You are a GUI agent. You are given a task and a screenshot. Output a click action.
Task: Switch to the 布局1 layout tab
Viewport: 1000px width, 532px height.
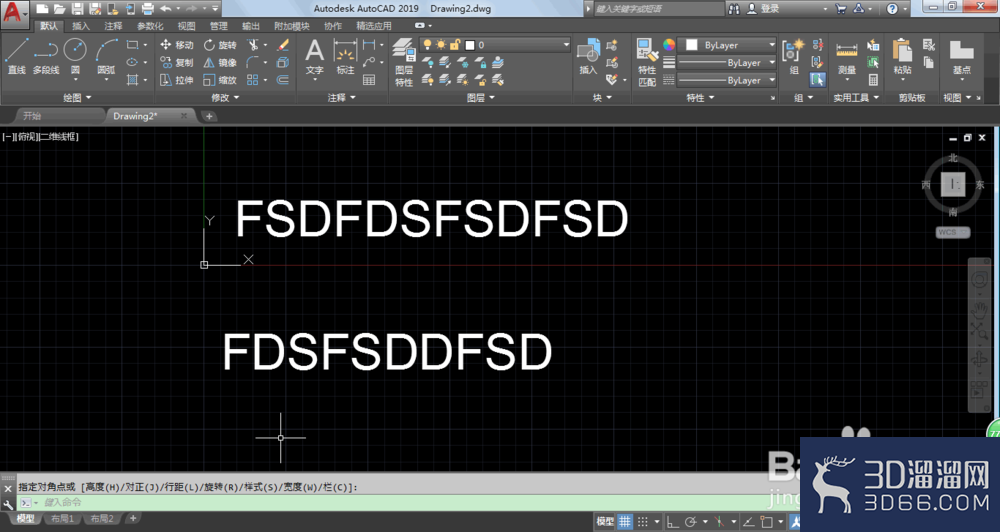pos(62,519)
